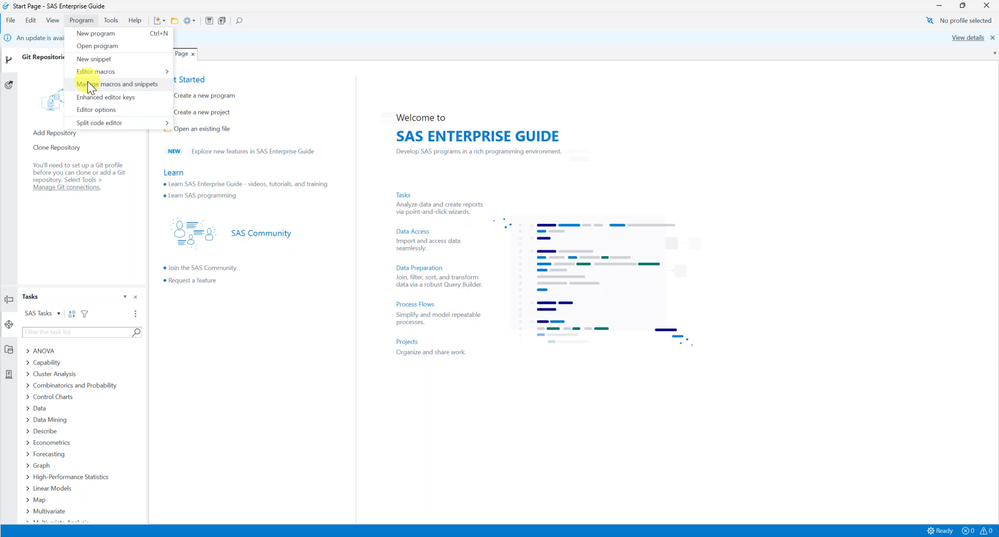
Task: Open the File menu
Action: [x=11, y=20]
